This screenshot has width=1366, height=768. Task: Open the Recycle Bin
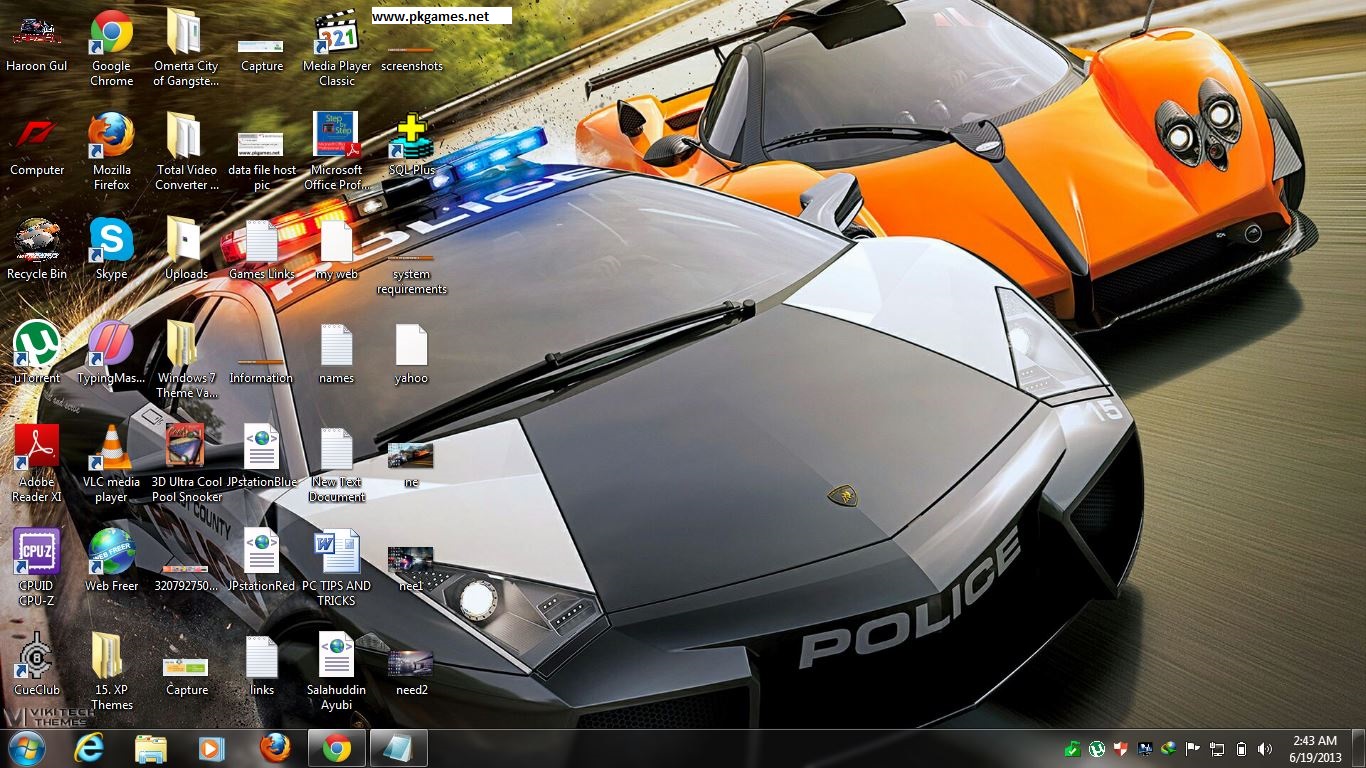37,250
